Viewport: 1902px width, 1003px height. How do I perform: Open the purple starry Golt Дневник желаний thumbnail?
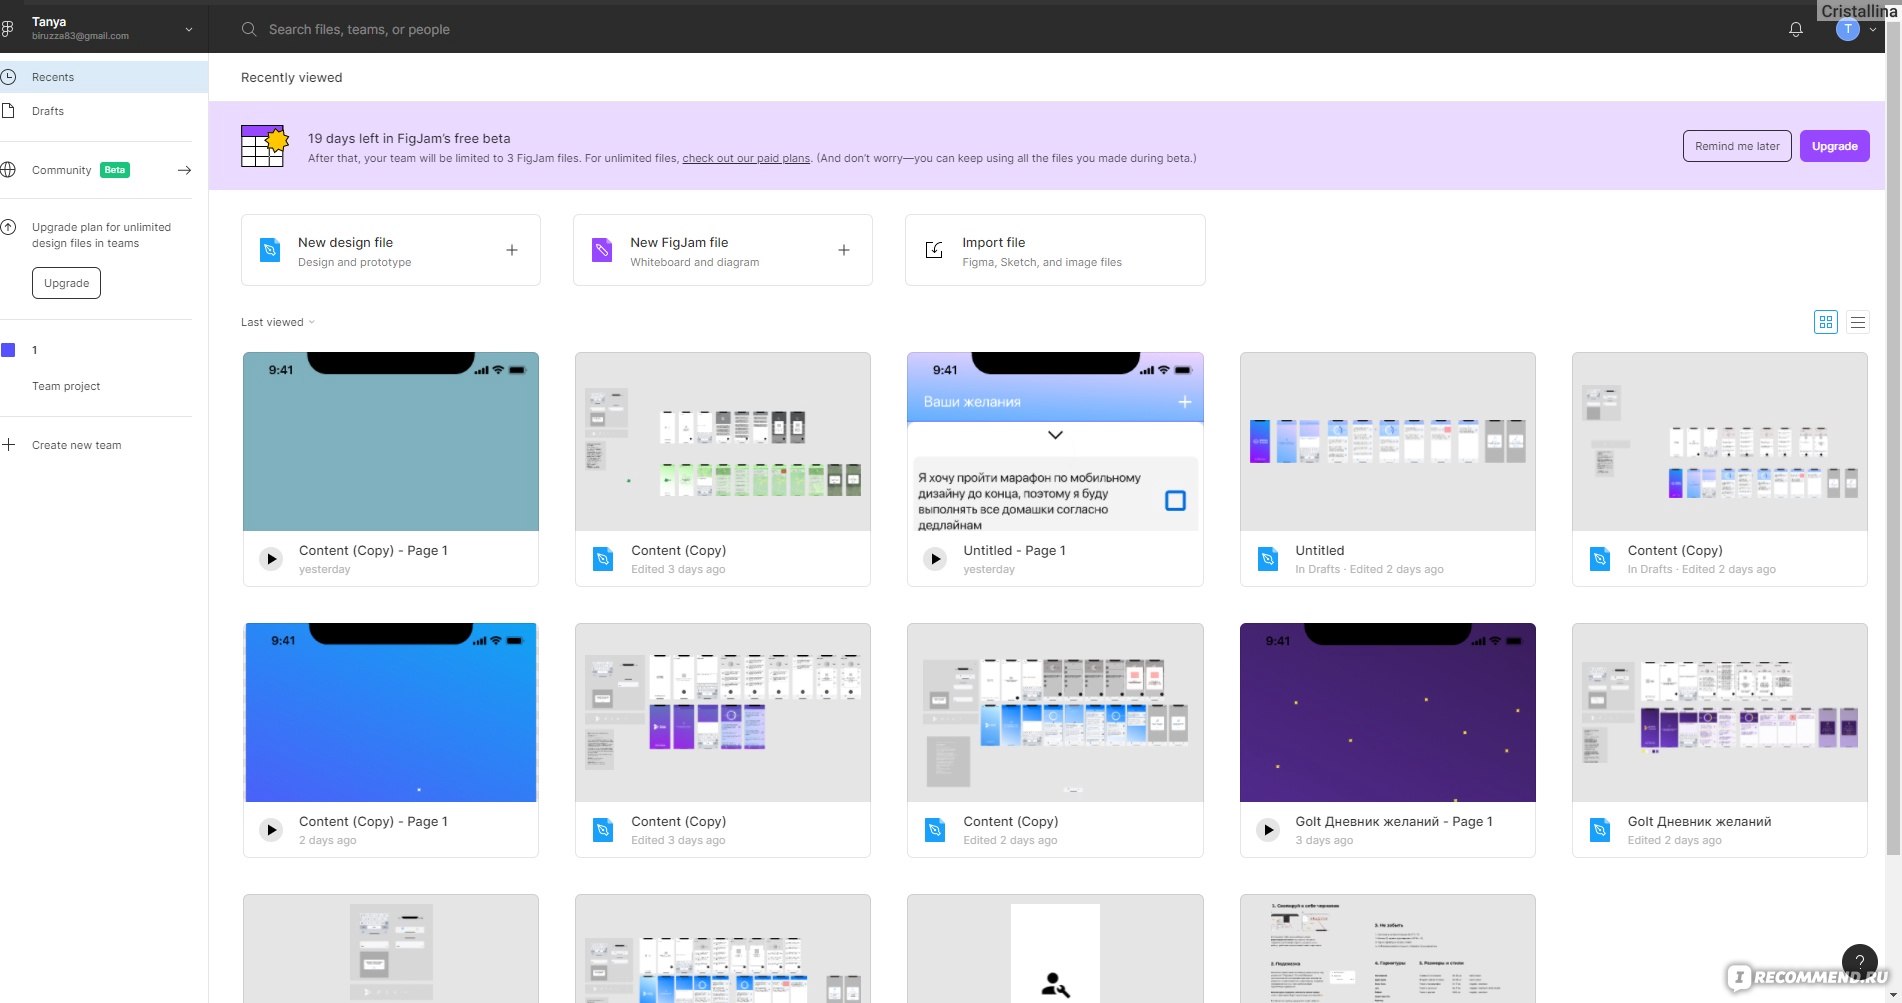(1387, 712)
